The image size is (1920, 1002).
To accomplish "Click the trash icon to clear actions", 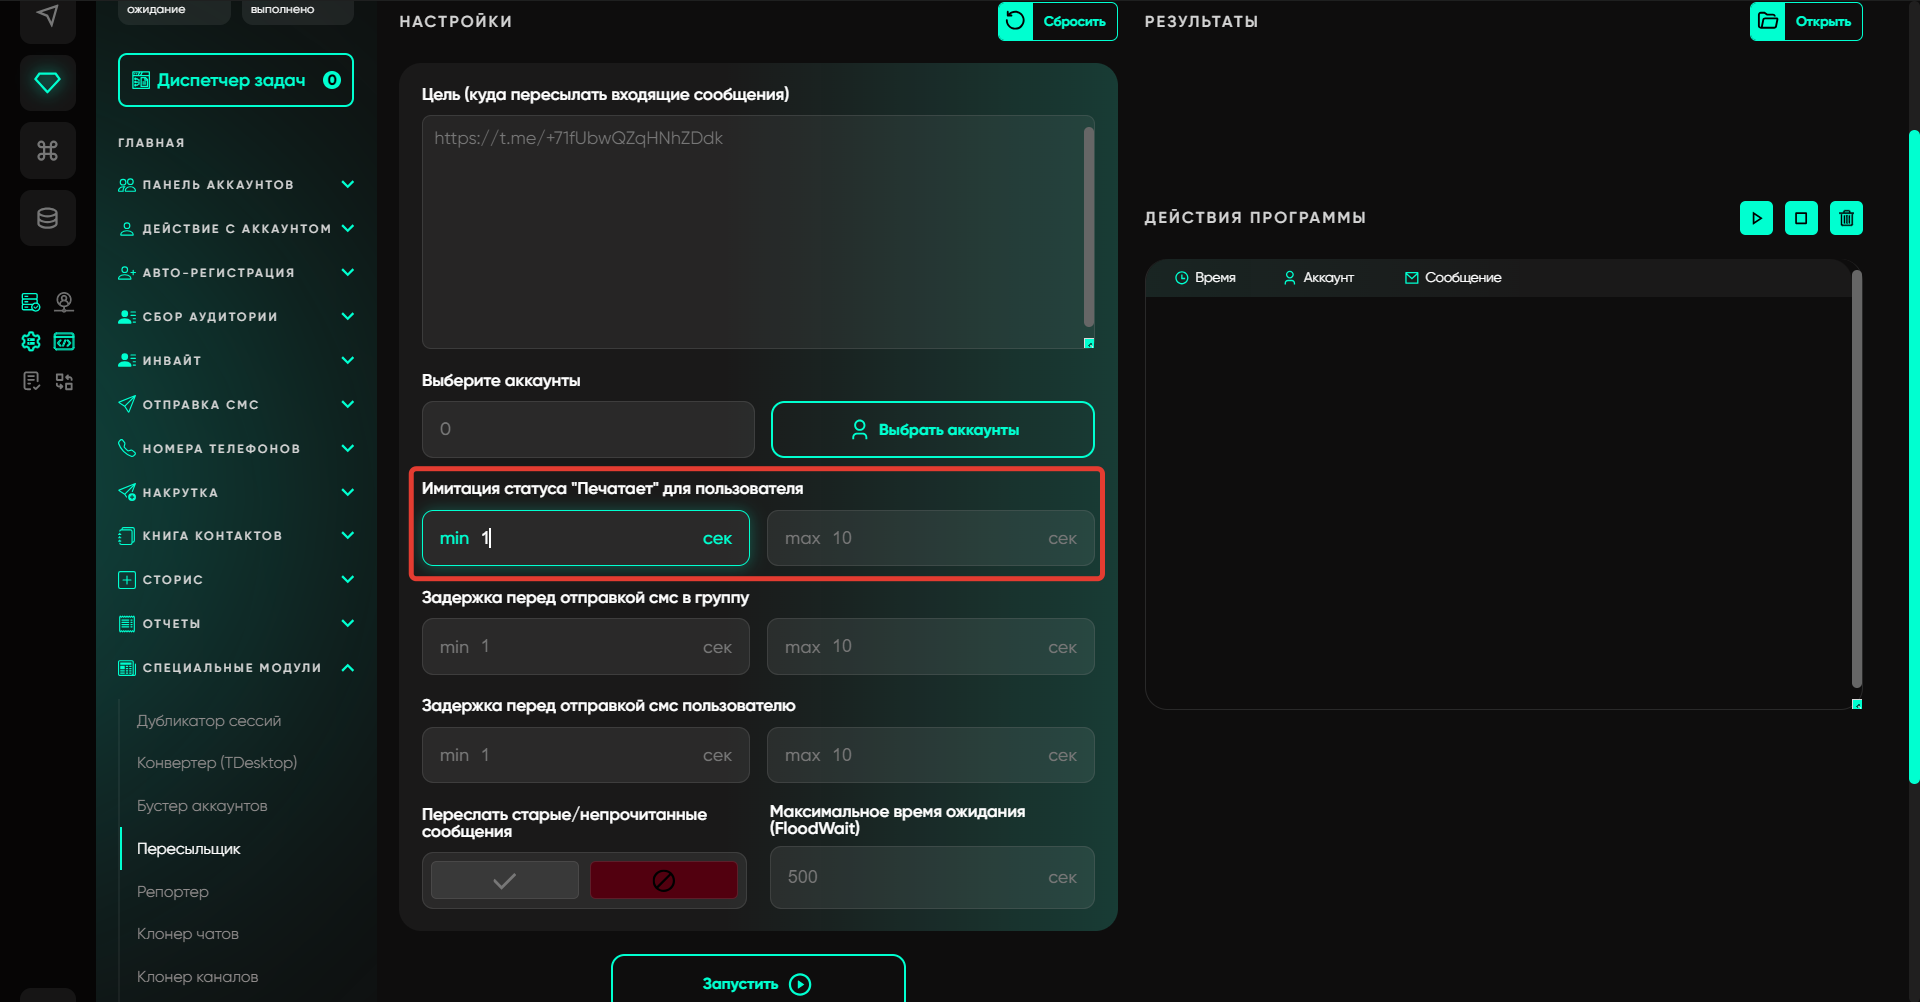I will tap(1846, 218).
